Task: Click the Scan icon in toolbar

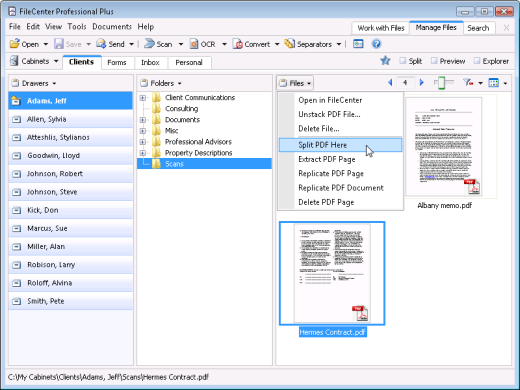Action: [x=149, y=44]
